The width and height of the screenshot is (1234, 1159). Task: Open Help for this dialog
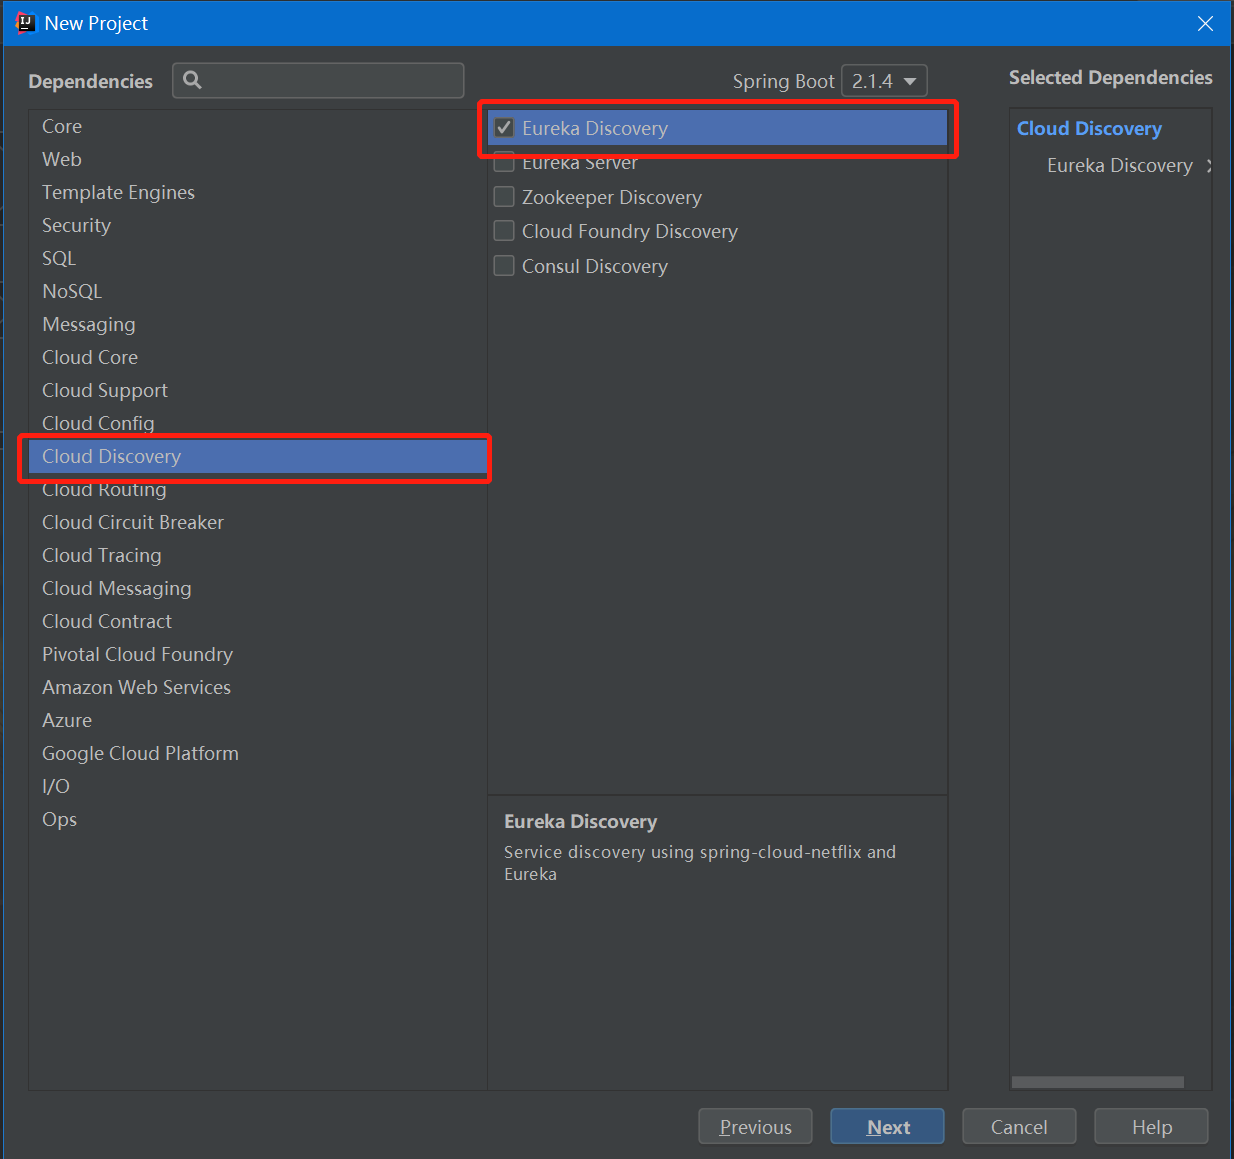(x=1151, y=1127)
